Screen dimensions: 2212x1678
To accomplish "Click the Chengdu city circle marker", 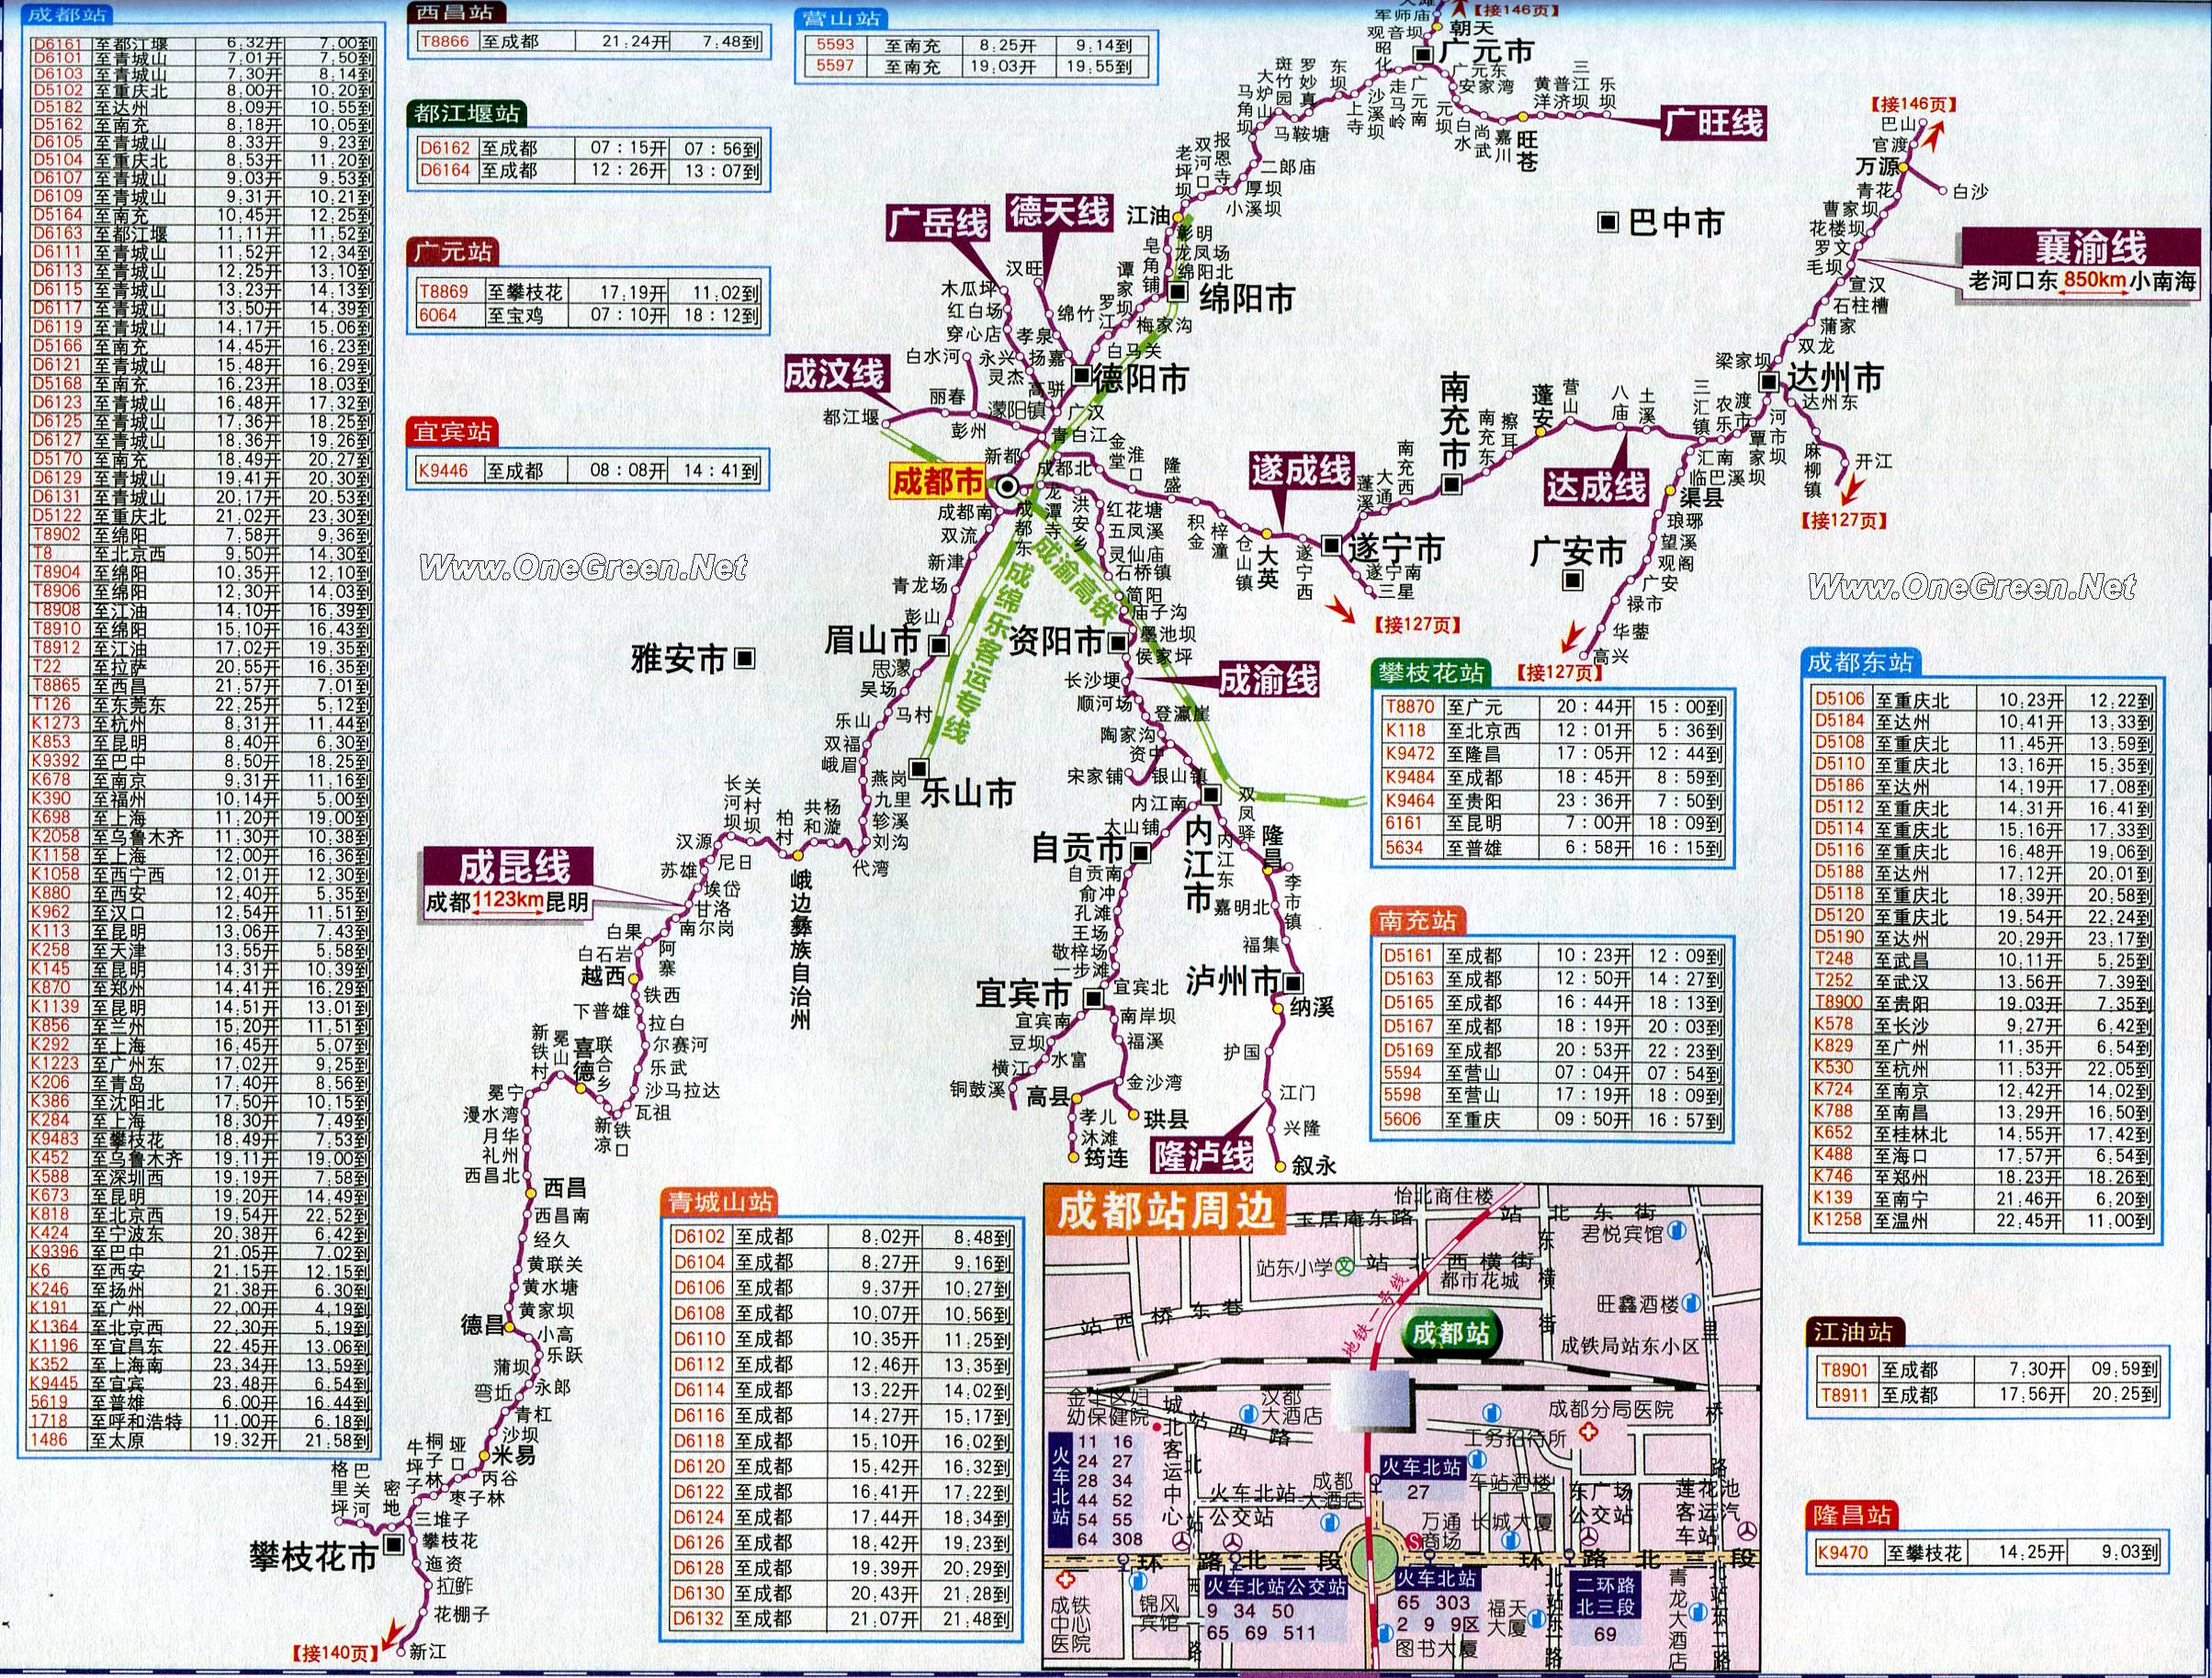I will (1006, 486).
